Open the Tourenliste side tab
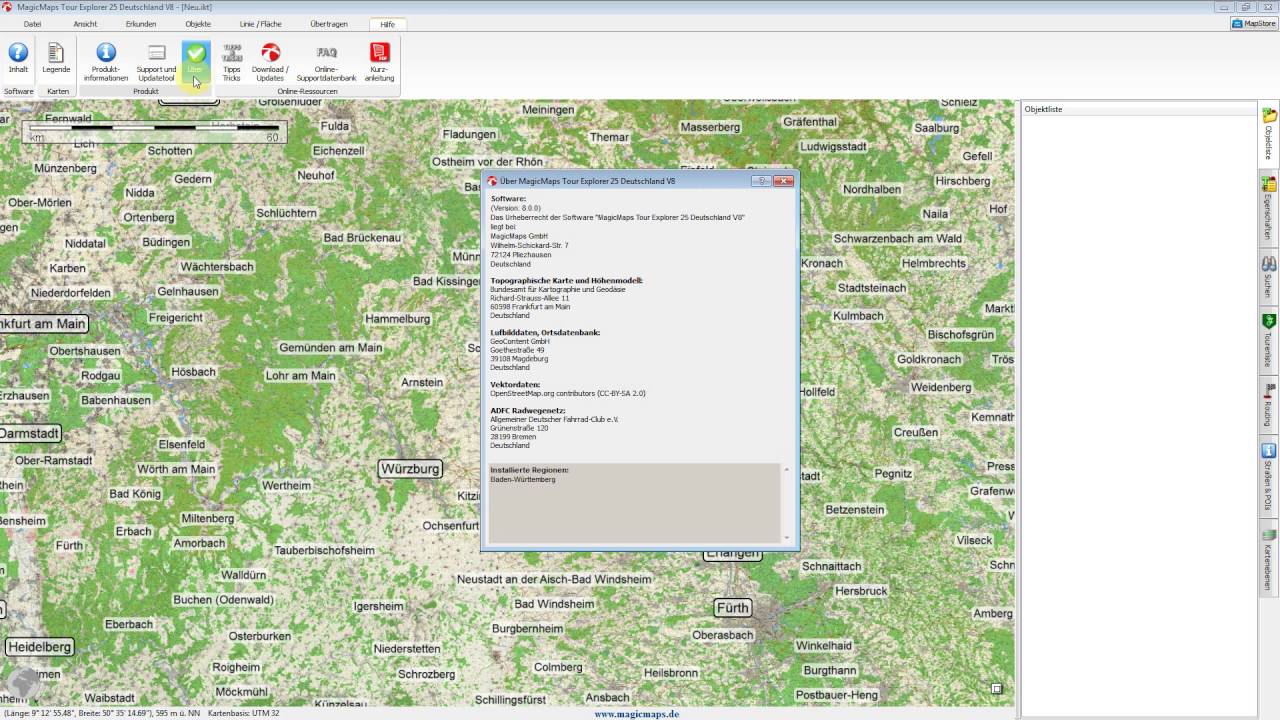Screen dimensions: 1280x720 pos(1269,341)
